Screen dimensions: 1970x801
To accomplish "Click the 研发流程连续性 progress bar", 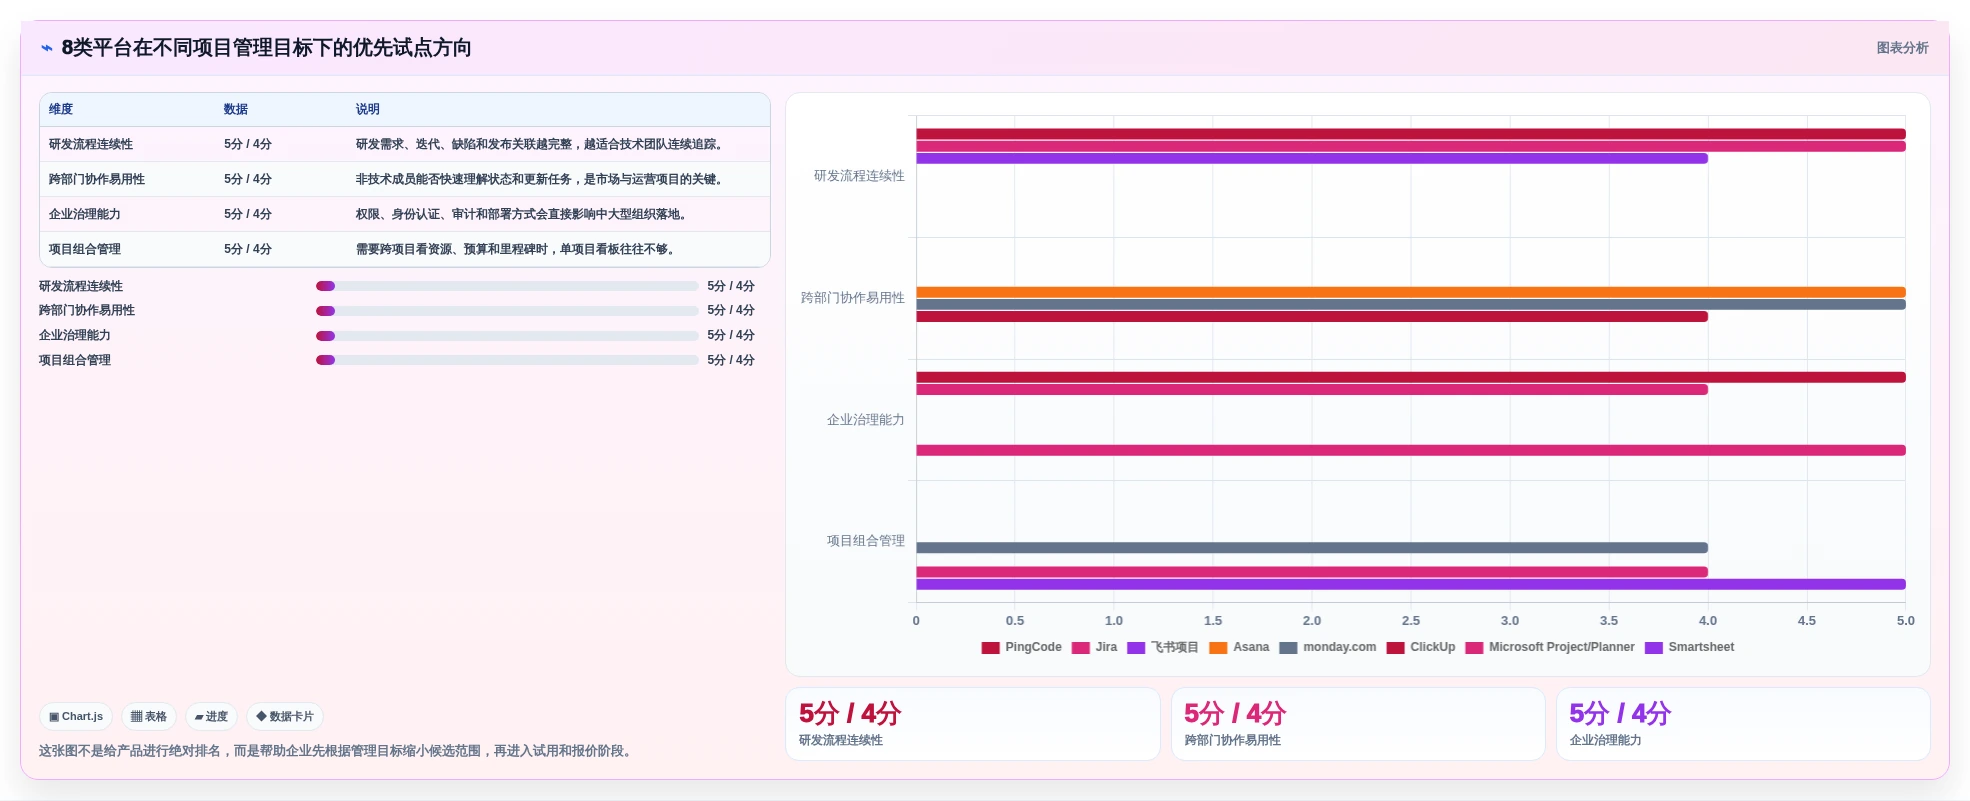I will (507, 286).
